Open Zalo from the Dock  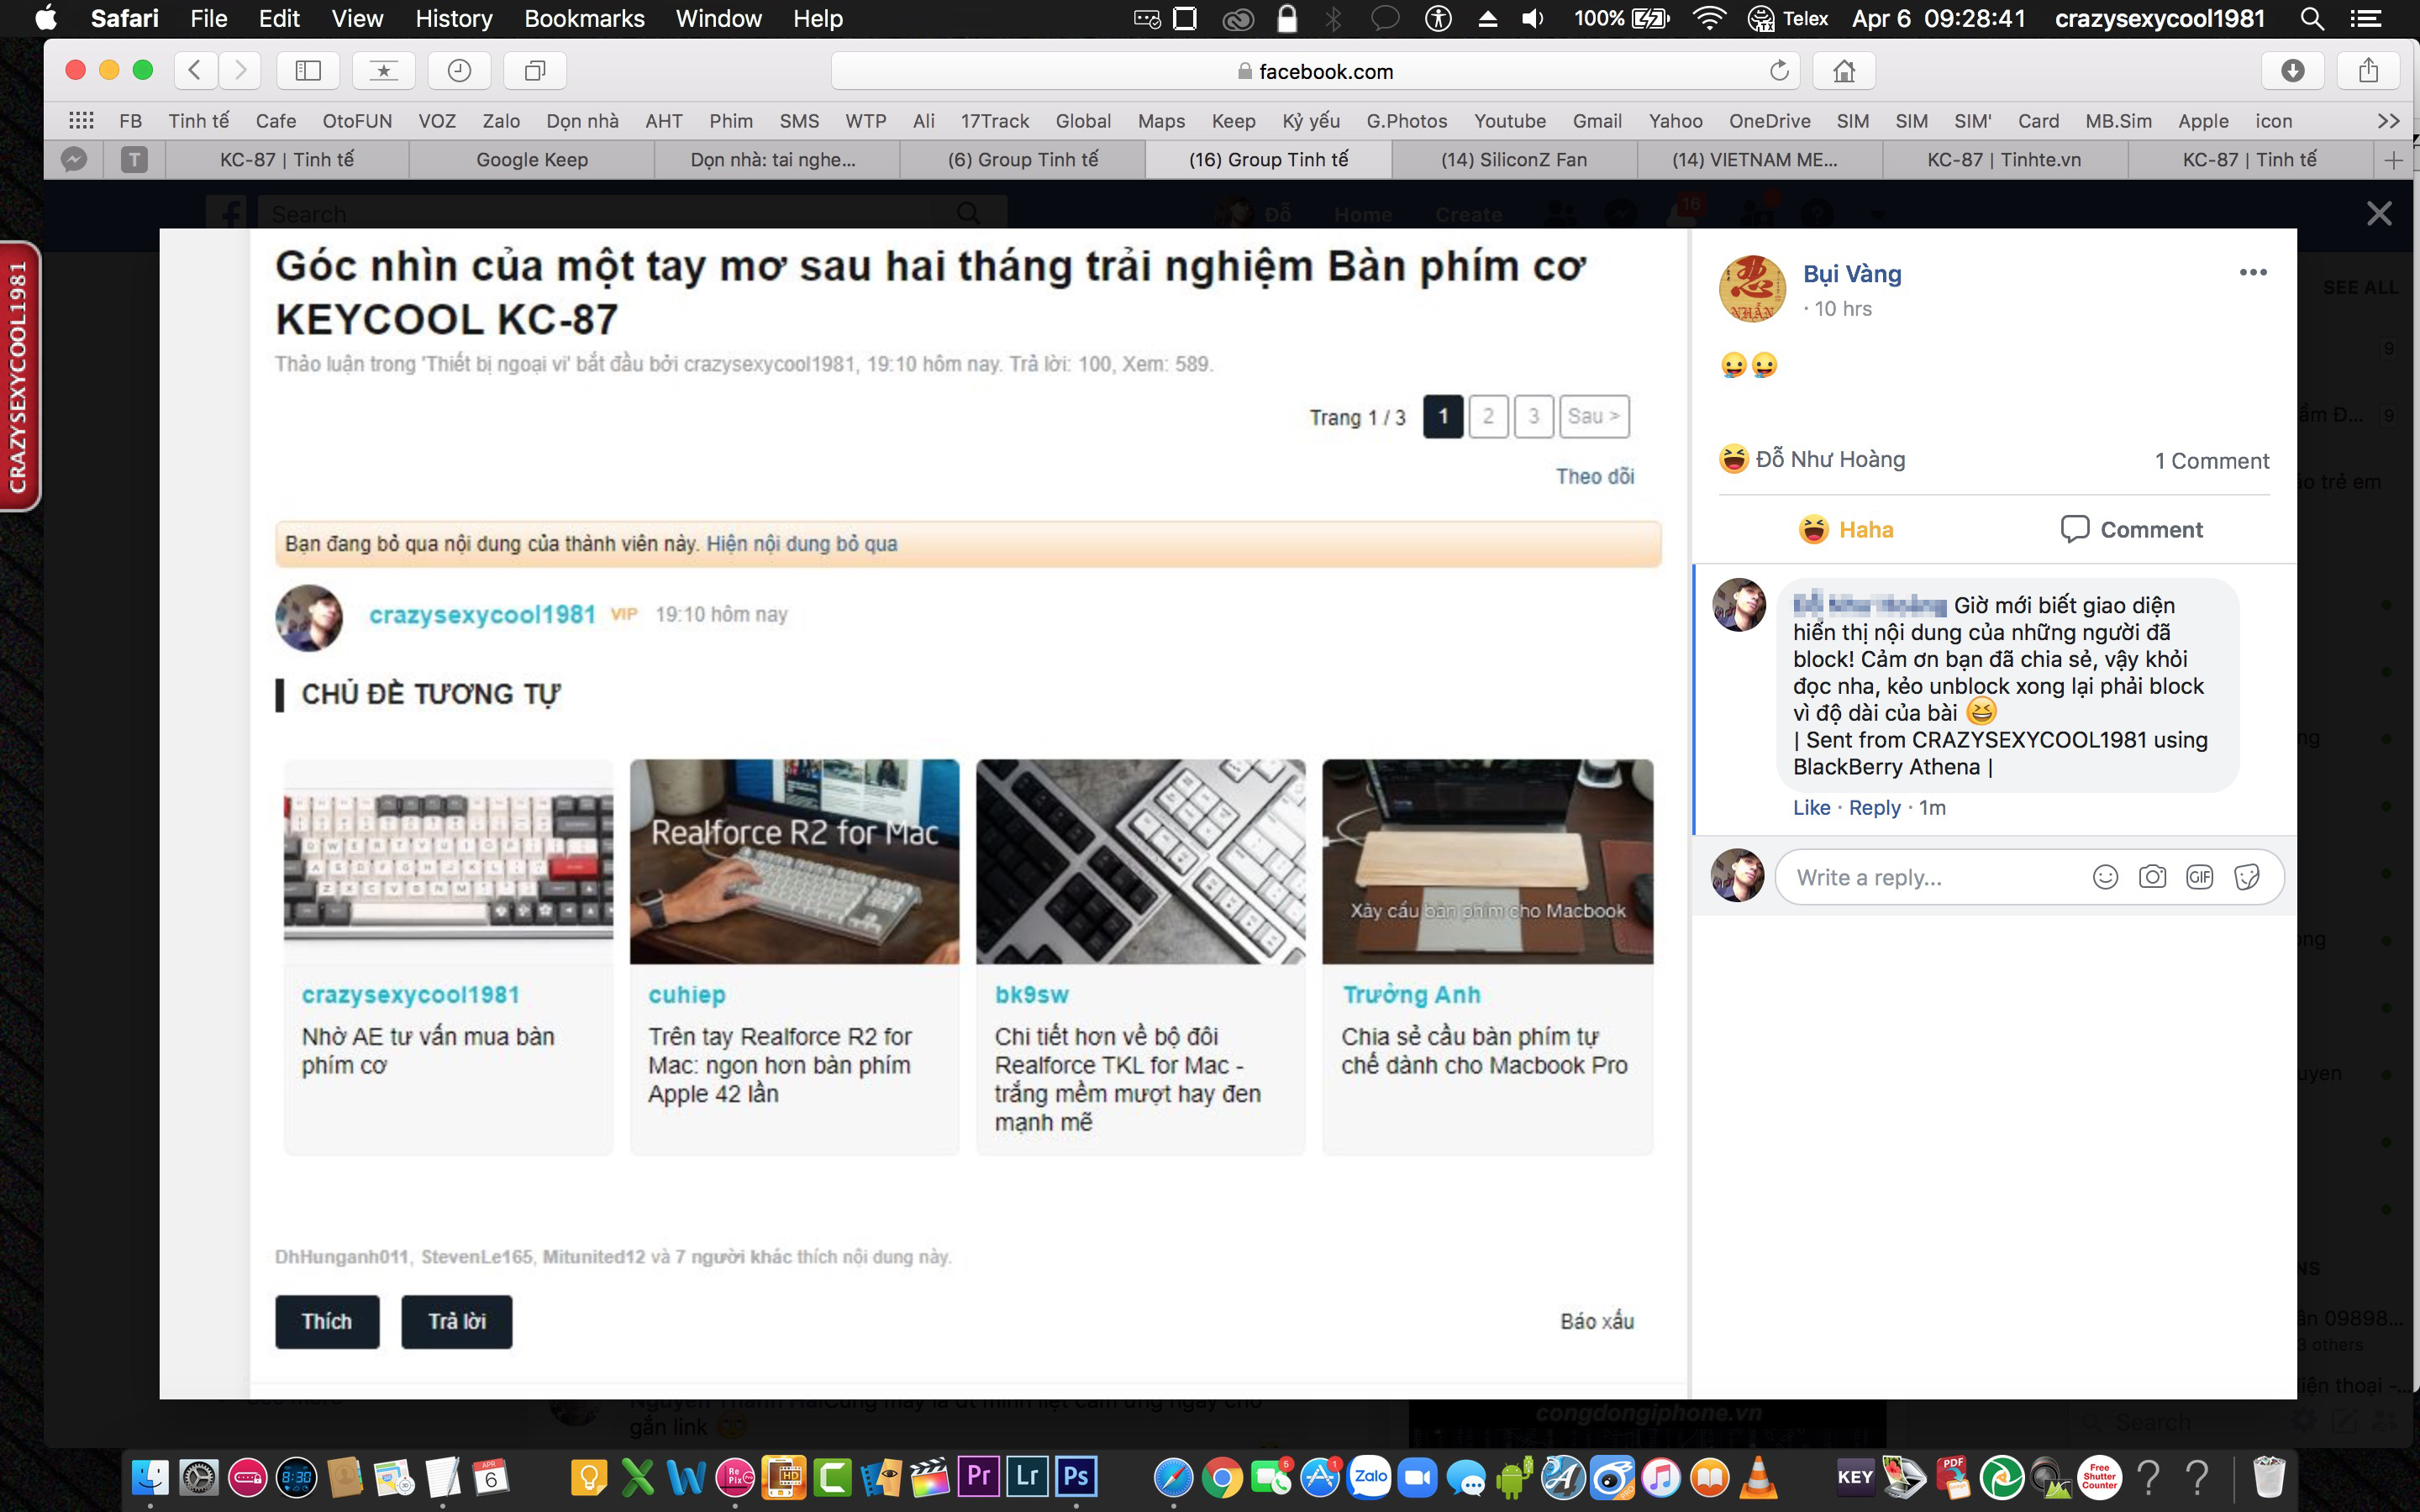[1370, 1476]
